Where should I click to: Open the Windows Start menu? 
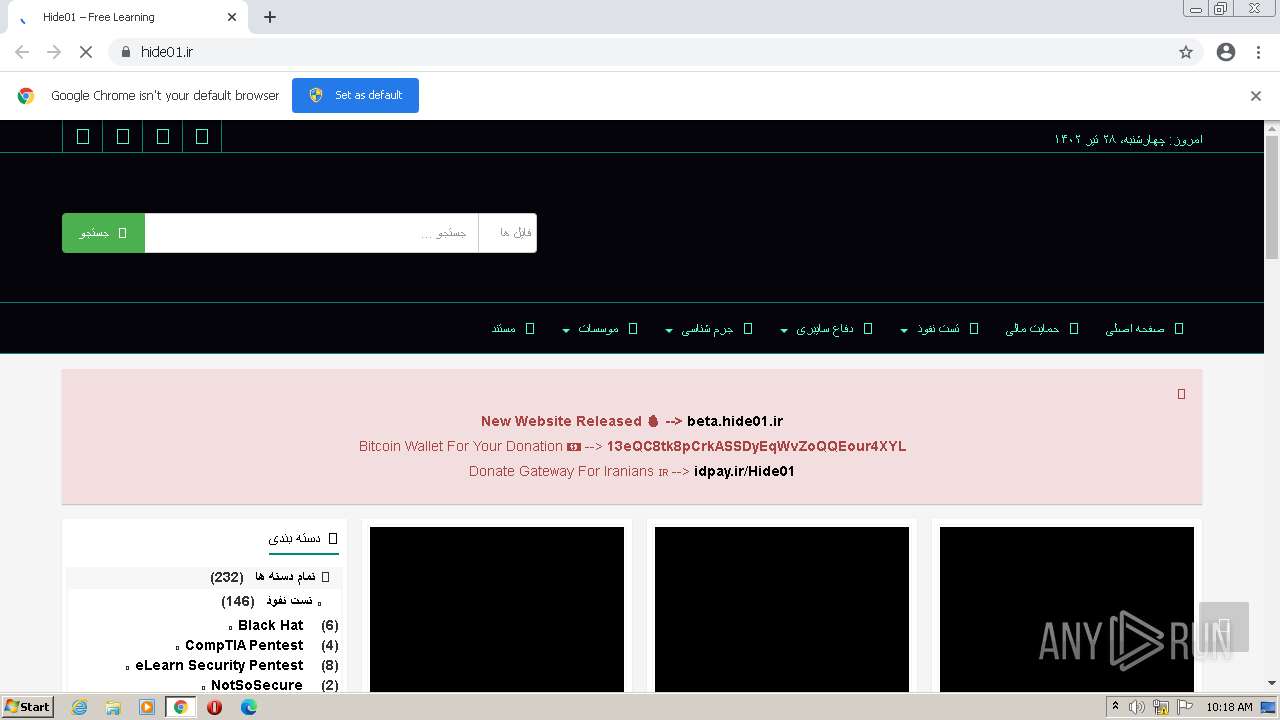pyautogui.click(x=28, y=706)
